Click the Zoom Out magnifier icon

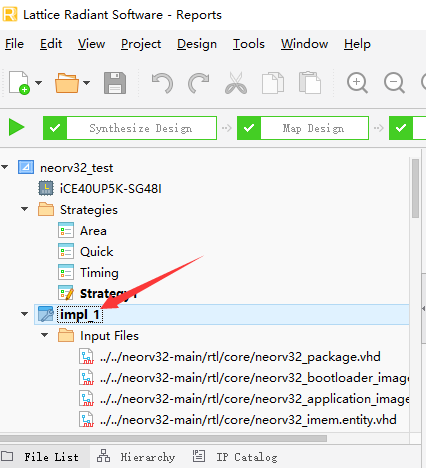pyautogui.click(x=394, y=83)
